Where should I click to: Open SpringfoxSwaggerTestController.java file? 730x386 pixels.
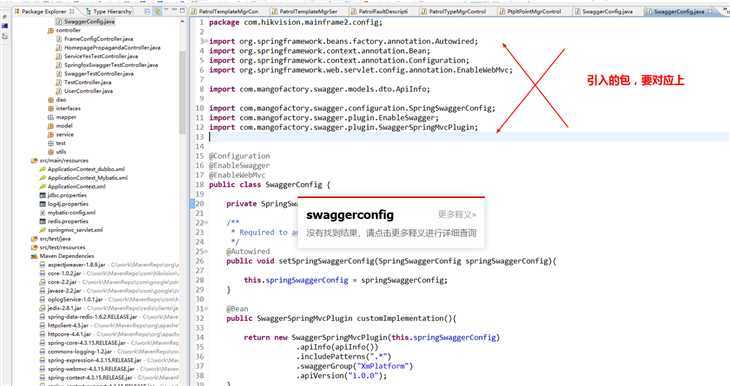click(x=107, y=65)
